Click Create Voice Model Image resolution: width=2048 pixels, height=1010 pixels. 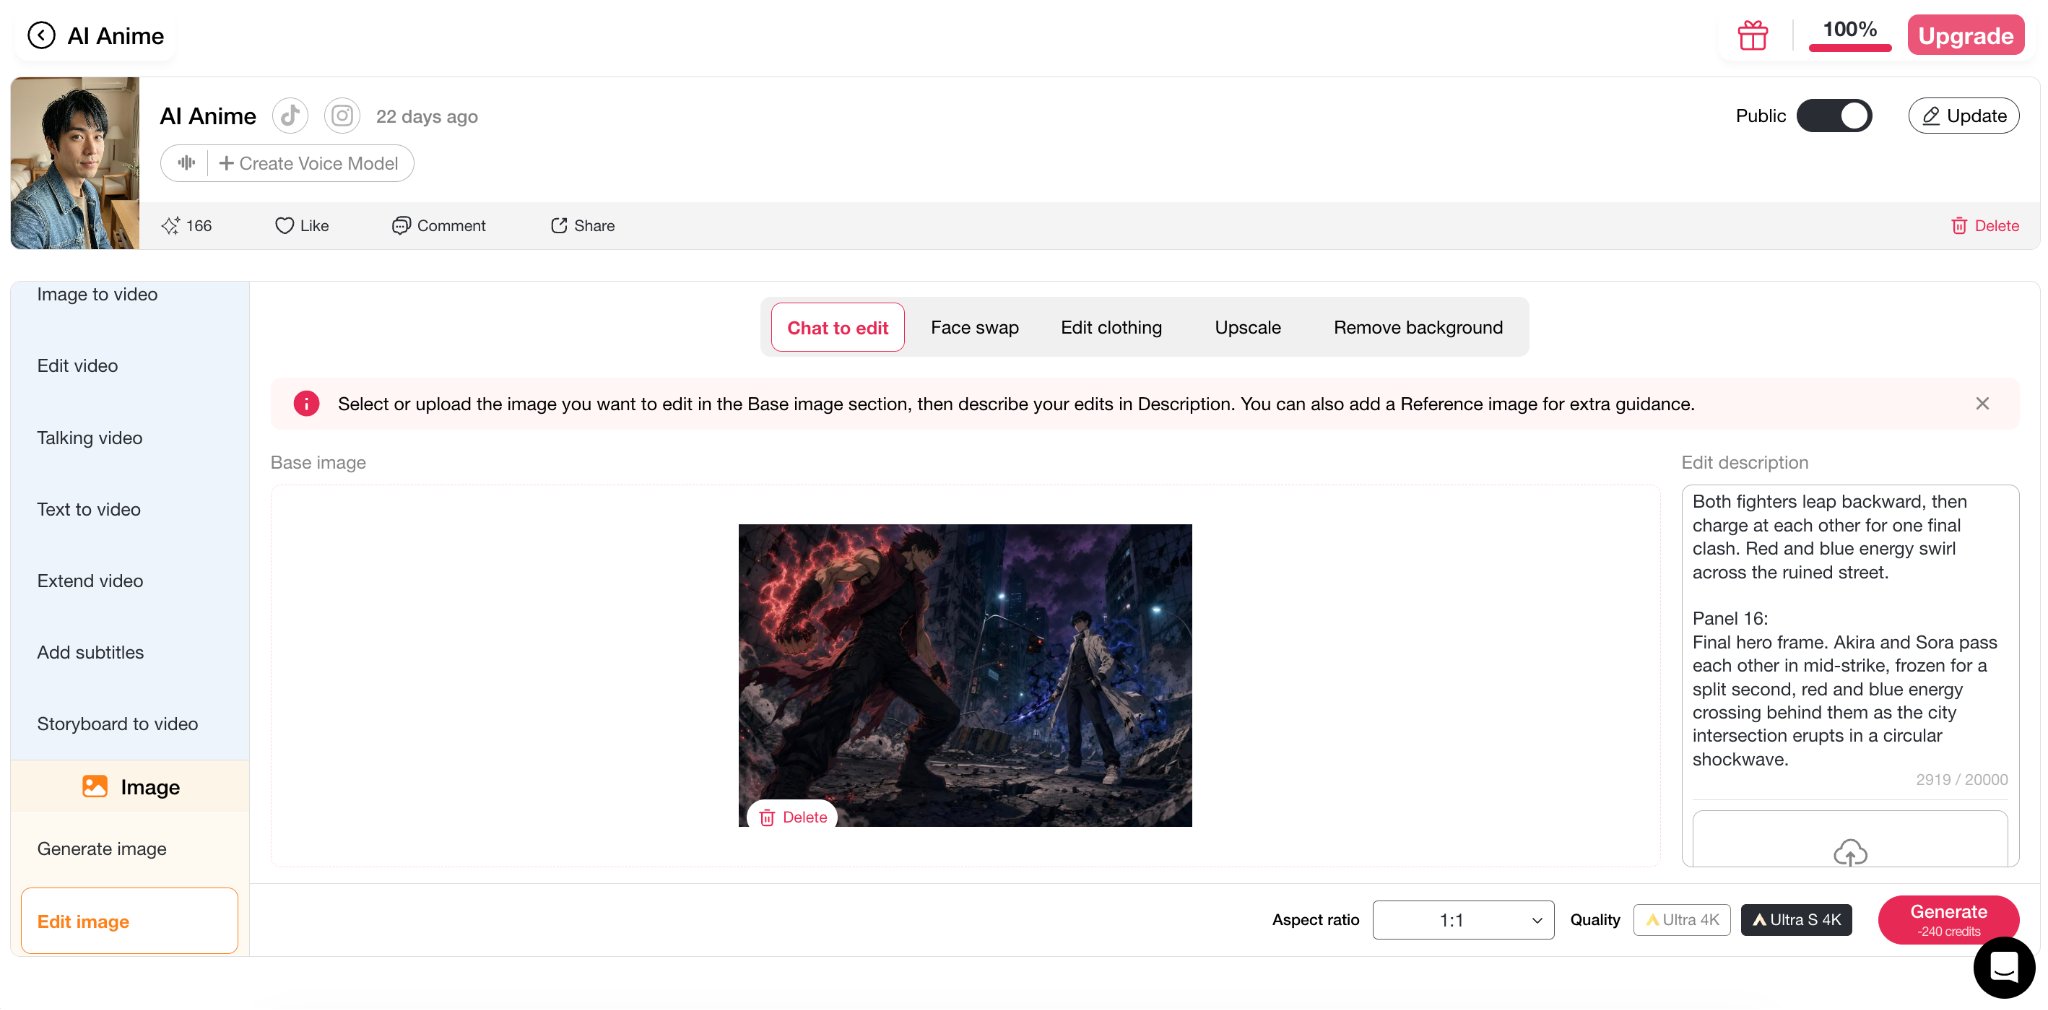pos(308,163)
